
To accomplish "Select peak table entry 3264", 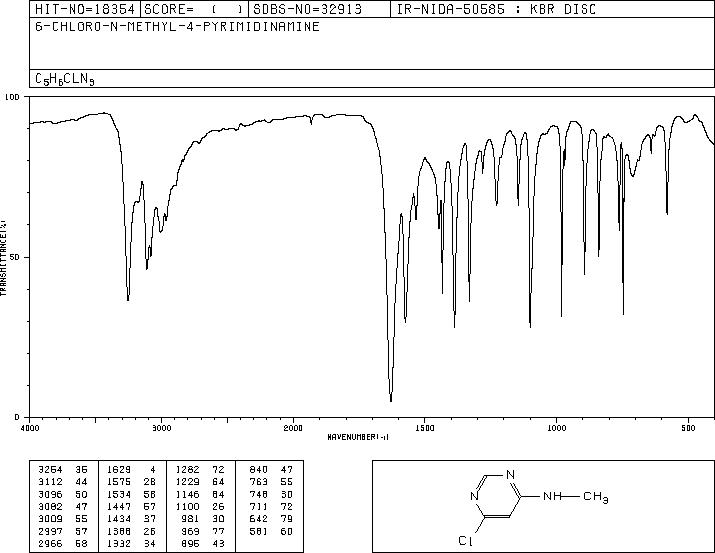I will pyautogui.click(x=50, y=470).
